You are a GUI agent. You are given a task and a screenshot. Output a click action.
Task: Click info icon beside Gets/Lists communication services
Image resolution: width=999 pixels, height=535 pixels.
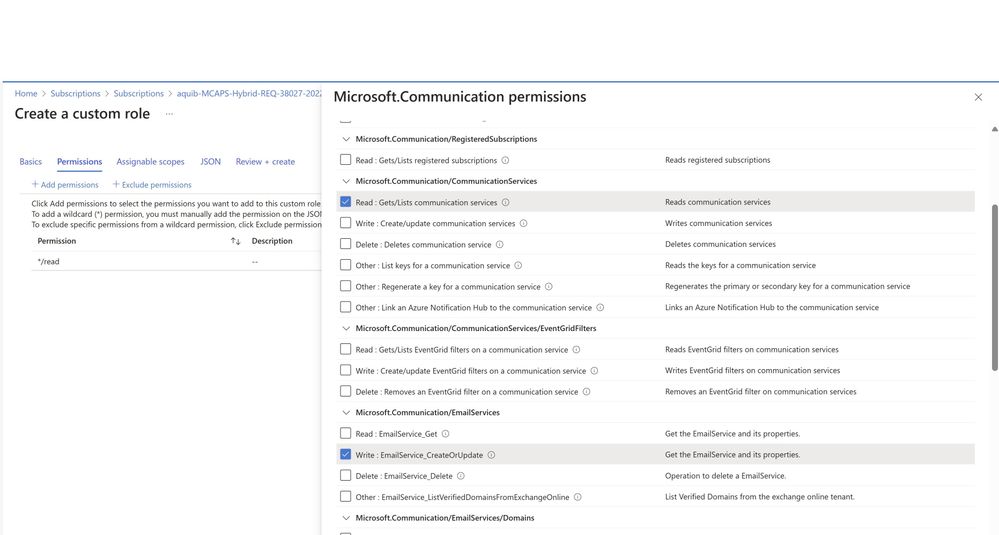pos(505,203)
